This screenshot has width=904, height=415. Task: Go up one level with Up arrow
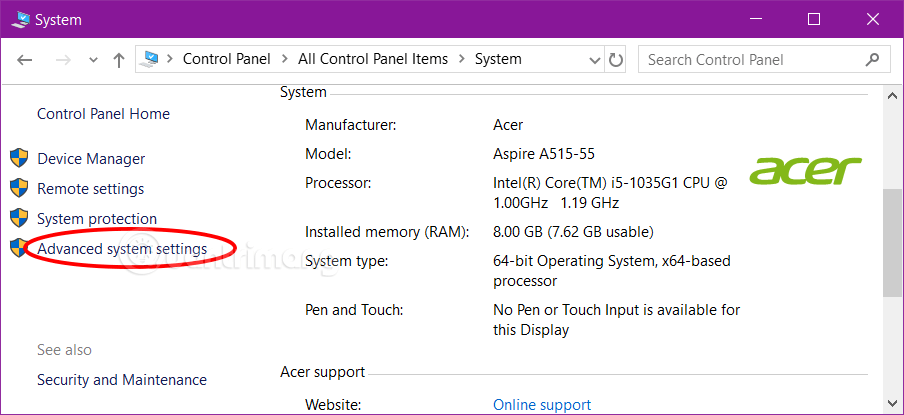tap(119, 60)
